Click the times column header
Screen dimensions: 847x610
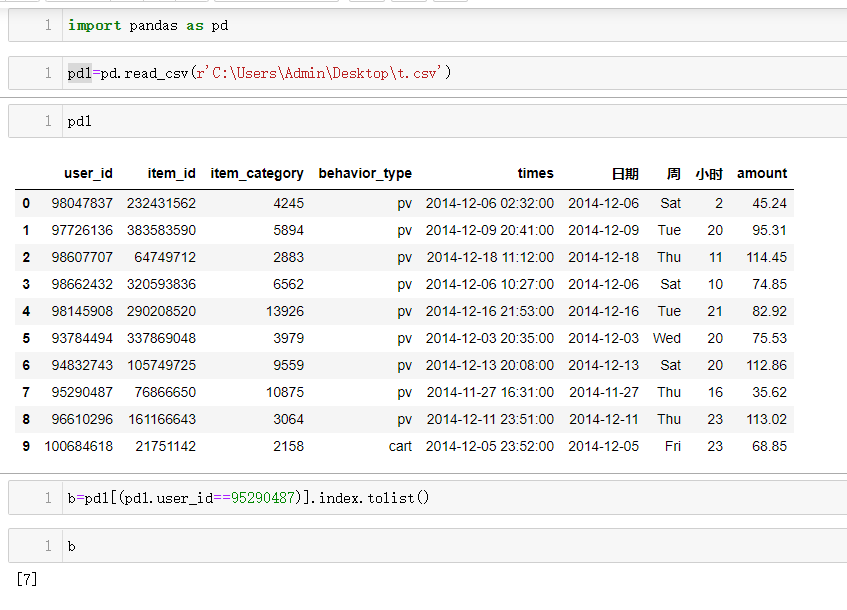coord(535,173)
